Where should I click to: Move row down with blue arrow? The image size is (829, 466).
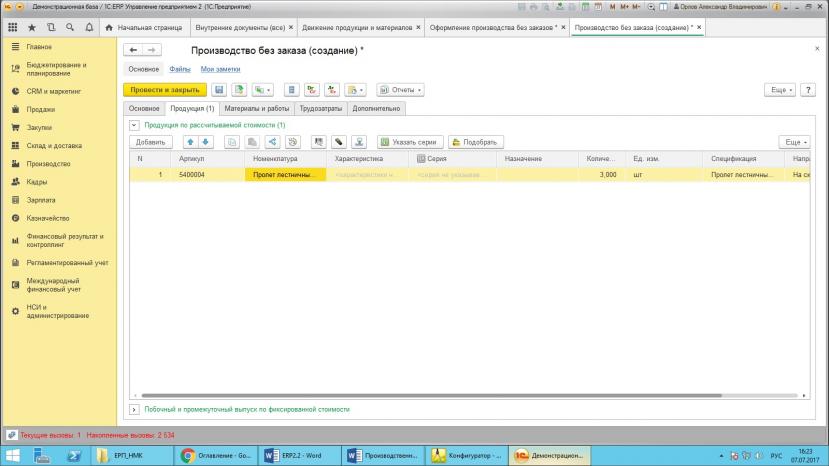(206, 143)
